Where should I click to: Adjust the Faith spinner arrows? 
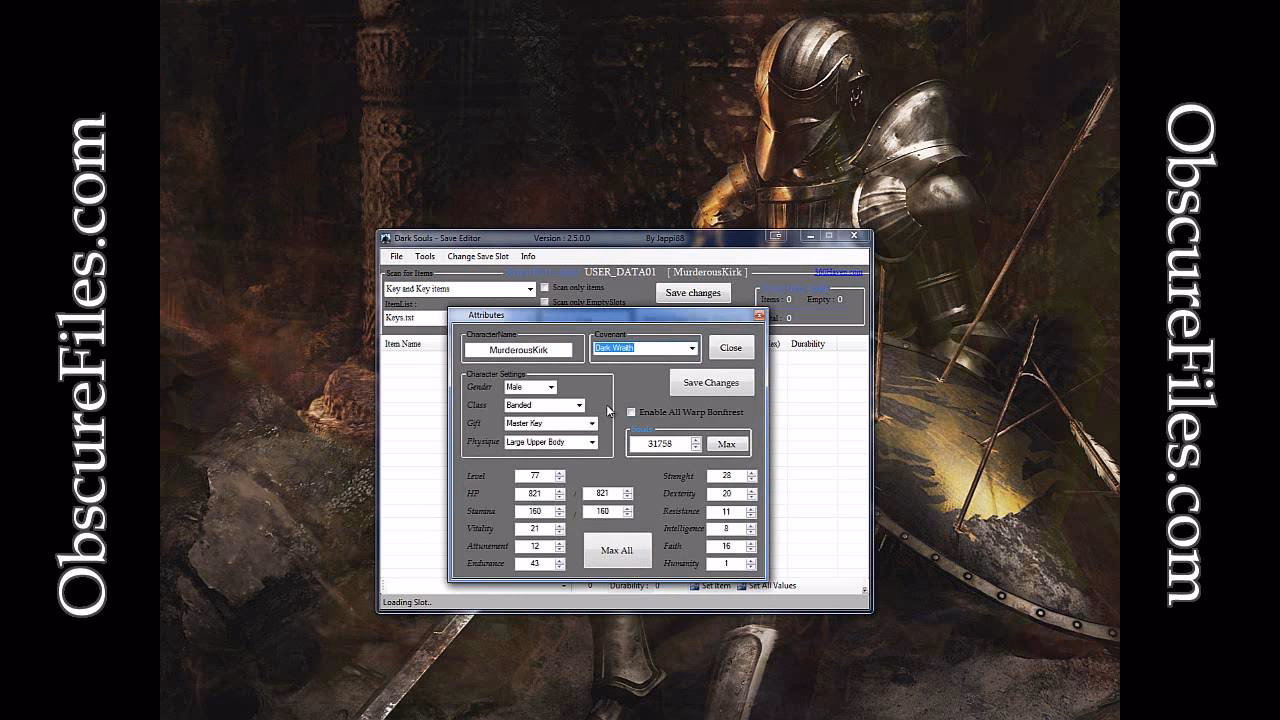tap(751, 546)
